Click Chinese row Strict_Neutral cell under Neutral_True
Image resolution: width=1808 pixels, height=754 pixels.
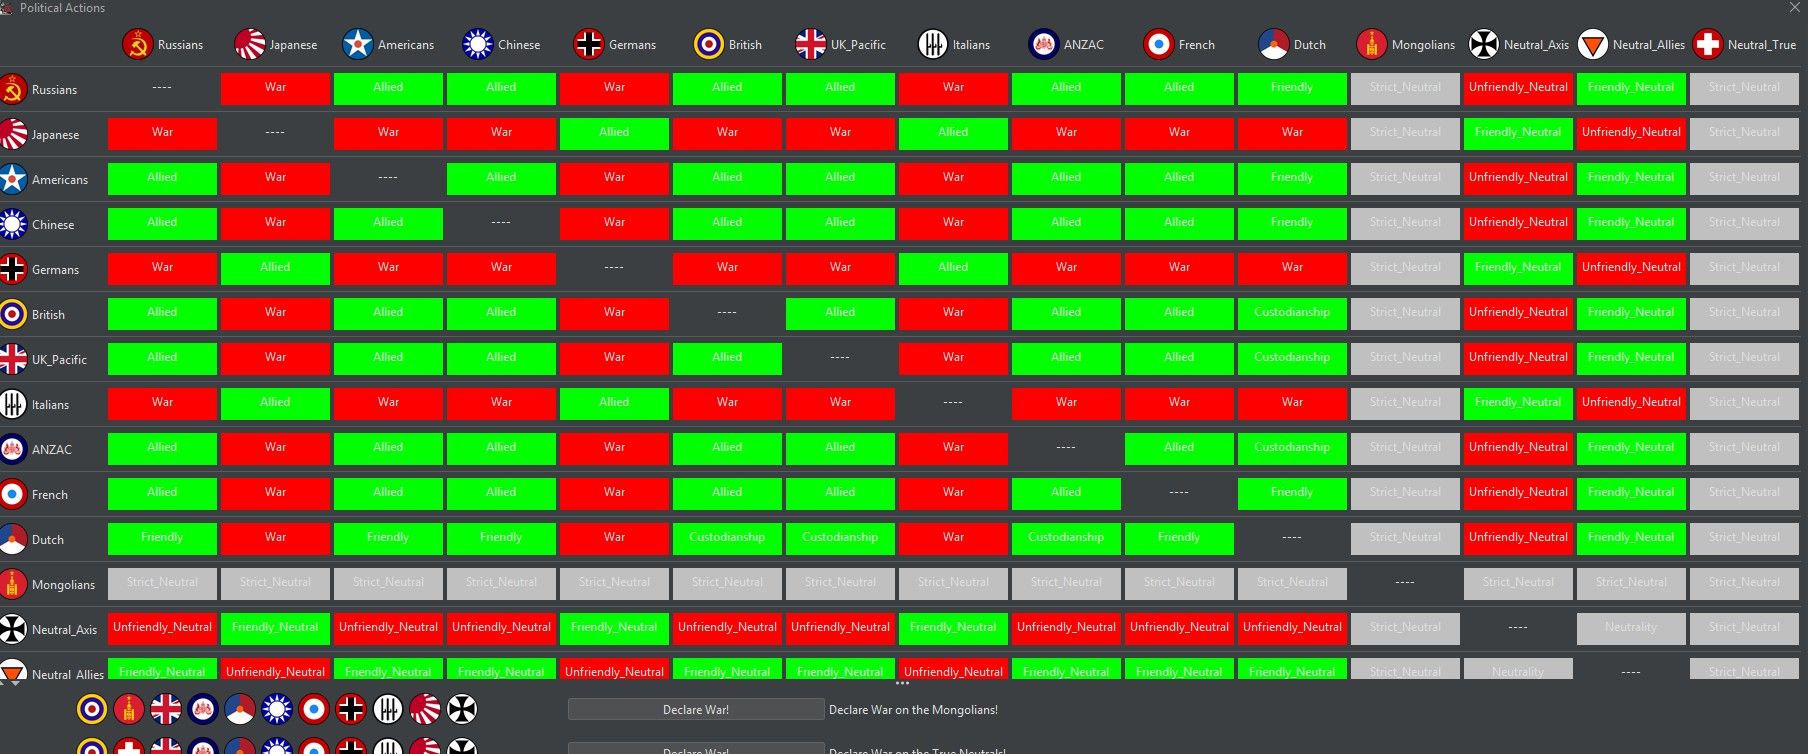coord(1744,223)
